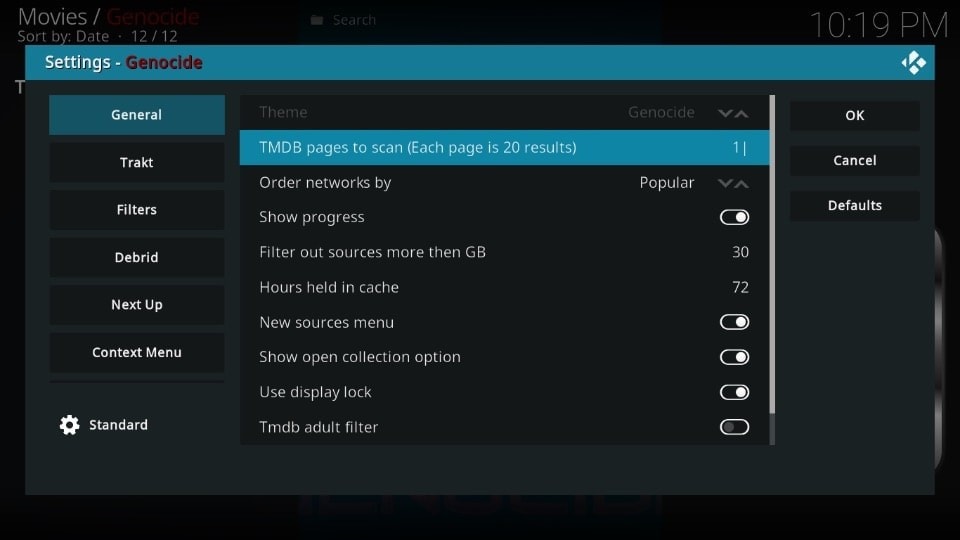
Task: Change the Standard settings level
Action: pyautogui.click(x=104, y=425)
